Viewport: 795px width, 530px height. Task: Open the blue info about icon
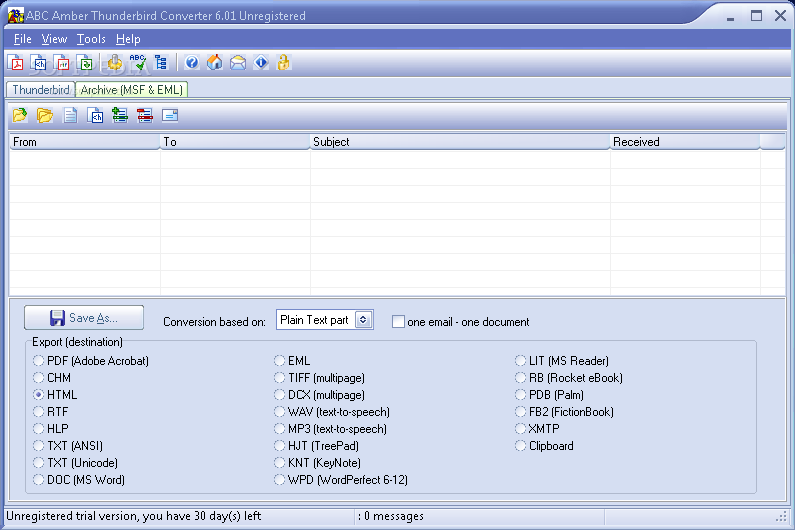pyautogui.click(x=261, y=63)
